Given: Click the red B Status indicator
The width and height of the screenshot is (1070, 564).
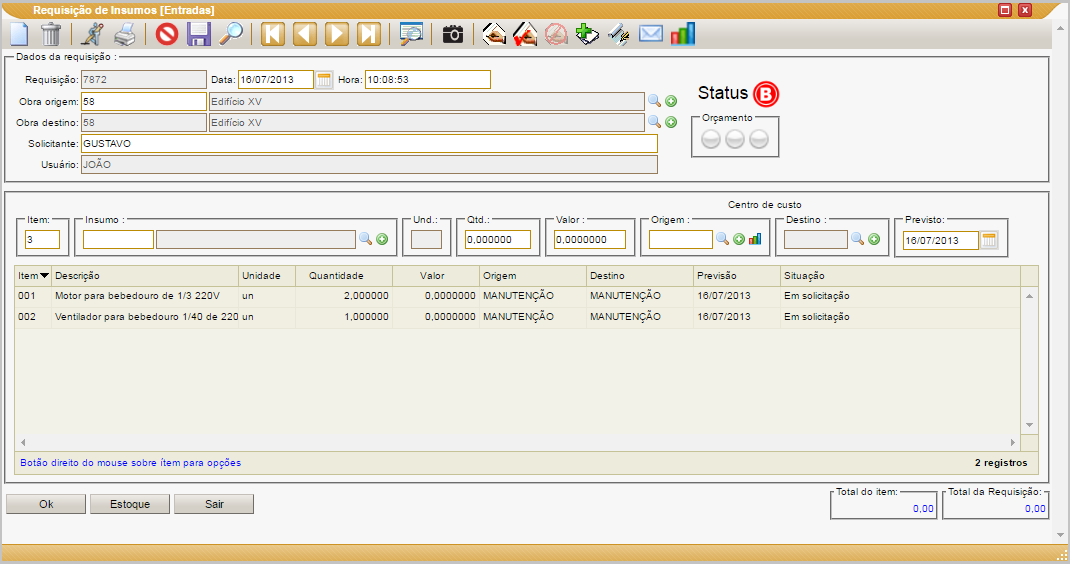Looking at the screenshot, I should click(766, 94).
